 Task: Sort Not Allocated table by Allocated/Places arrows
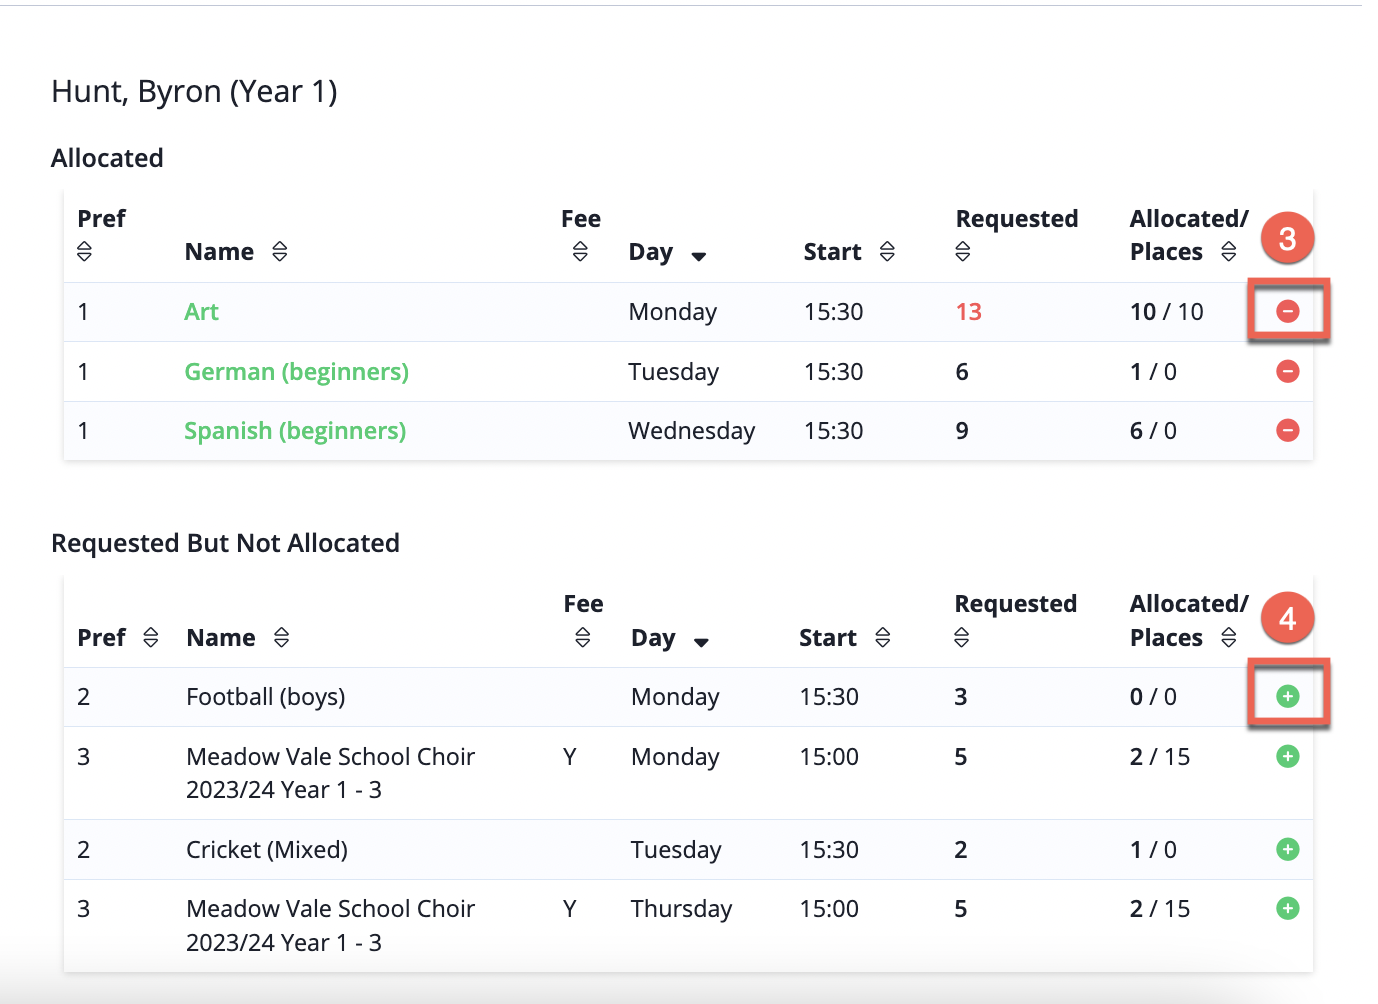pos(1229,637)
